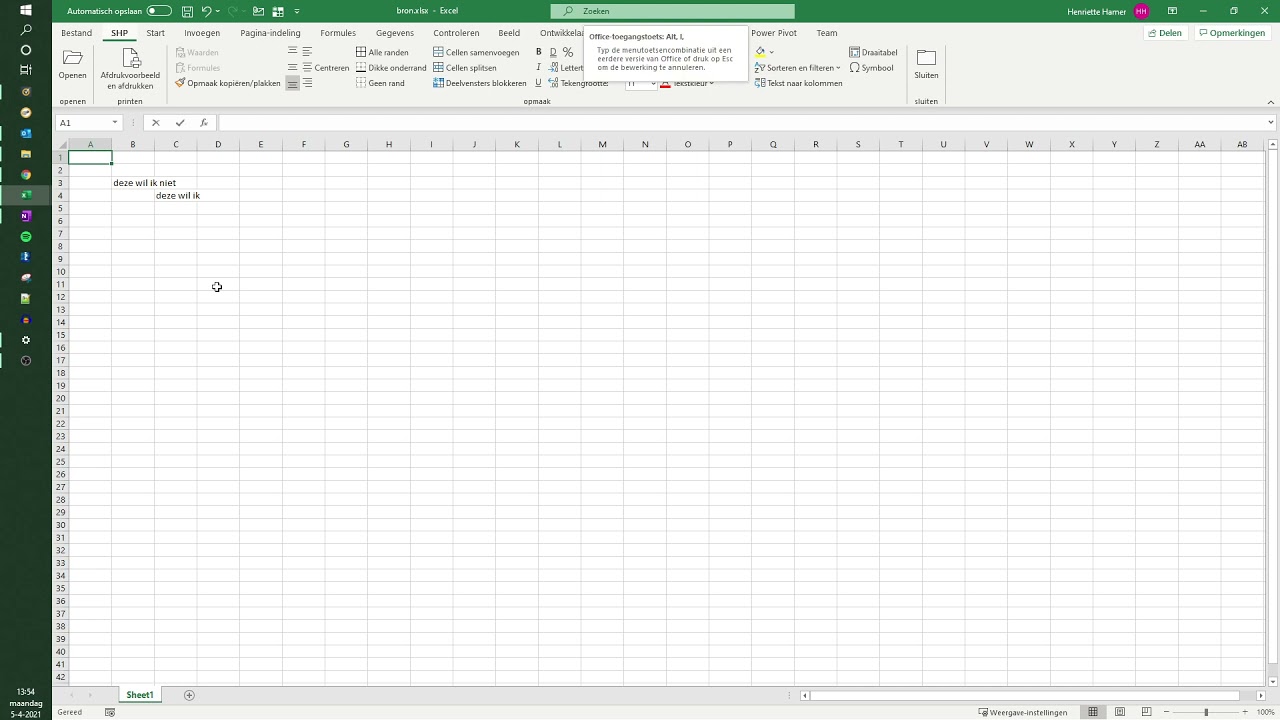Open Tekengrootte size dropdown
The height and width of the screenshot is (720, 1280).
click(652, 84)
